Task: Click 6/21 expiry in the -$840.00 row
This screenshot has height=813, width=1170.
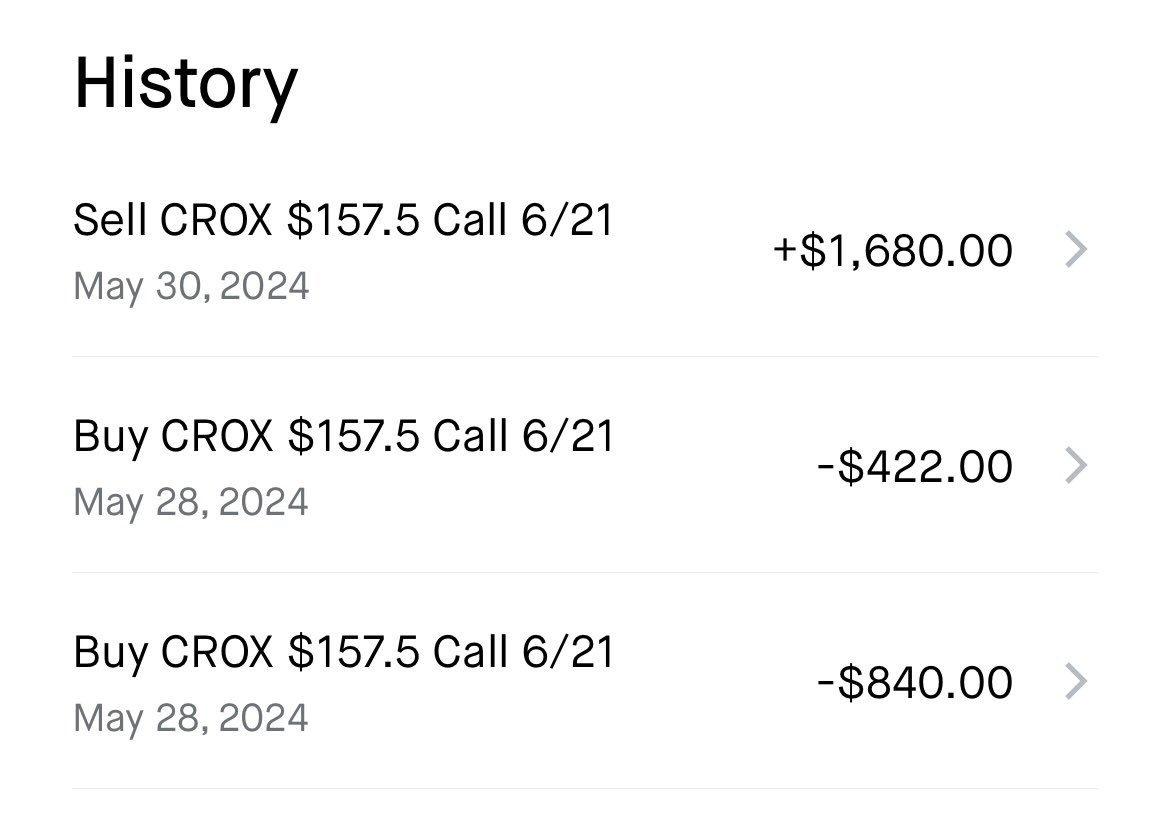Action: click(567, 651)
